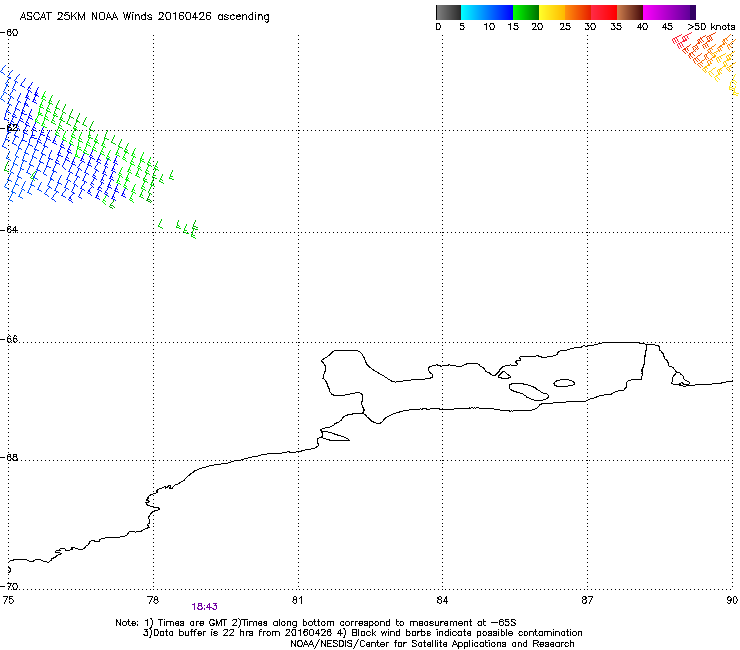Image resolution: width=740 pixels, height=650 pixels.
Task: Click the -68 latitude axis label
Action: pos(9,457)
